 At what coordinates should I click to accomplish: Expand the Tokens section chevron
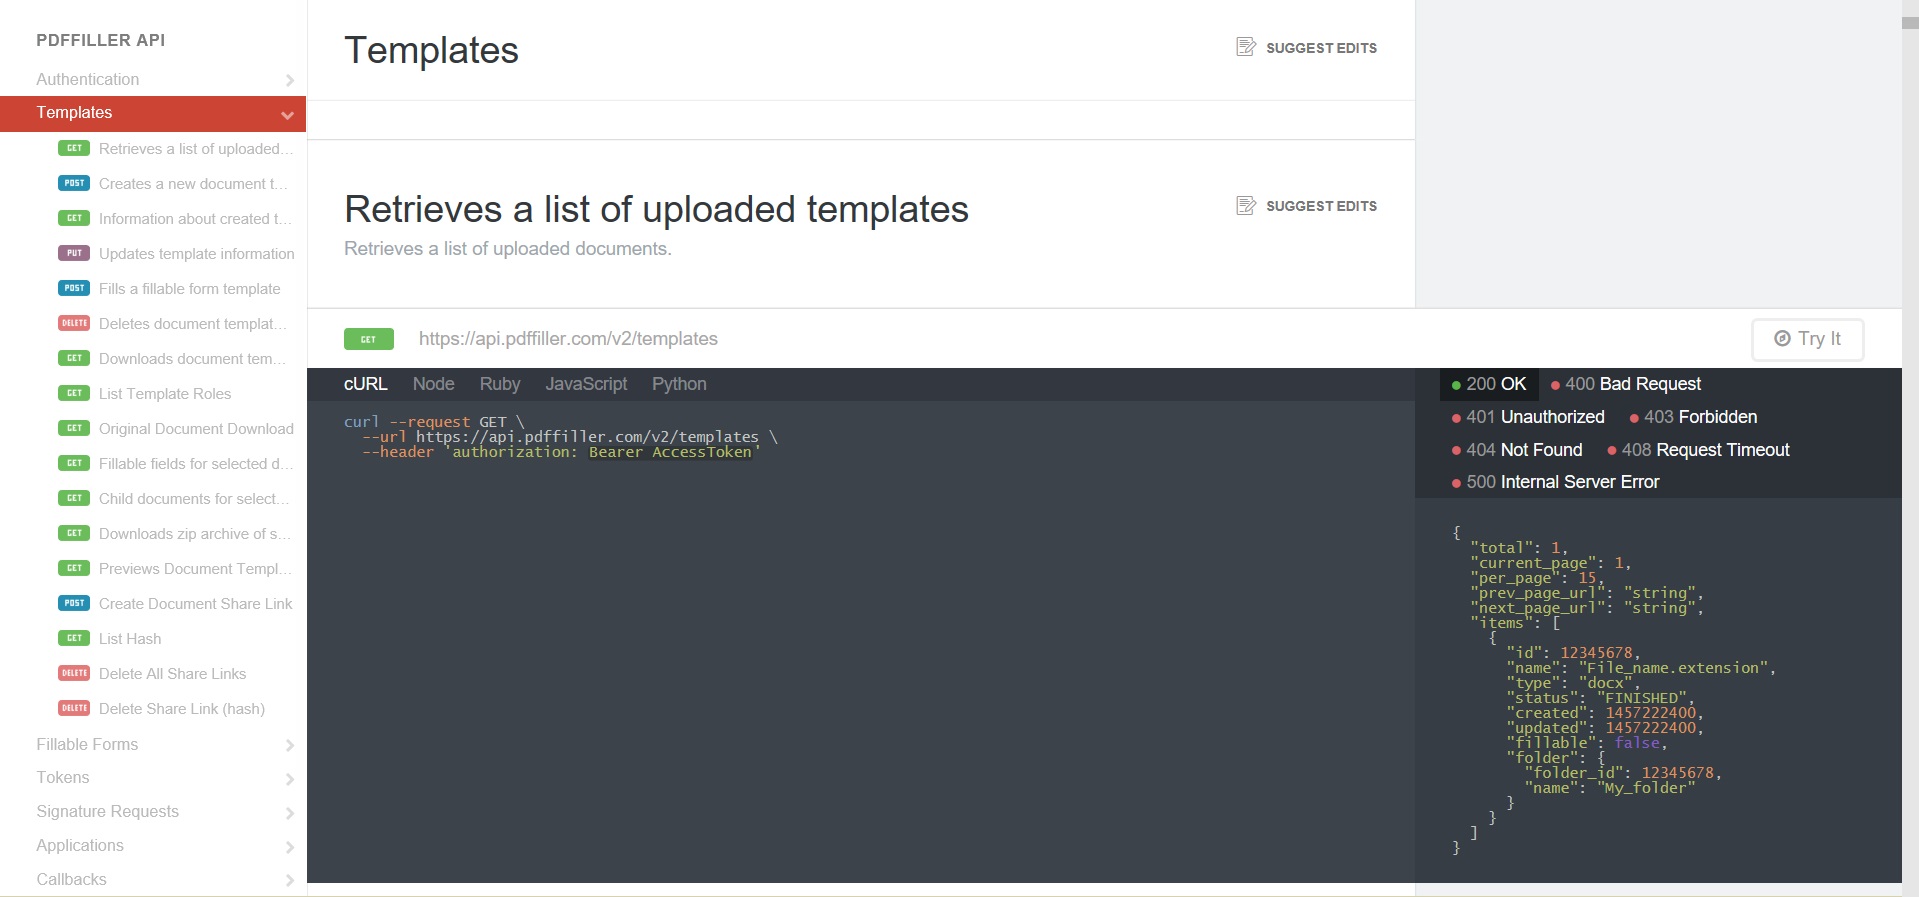tap(289, 779)
